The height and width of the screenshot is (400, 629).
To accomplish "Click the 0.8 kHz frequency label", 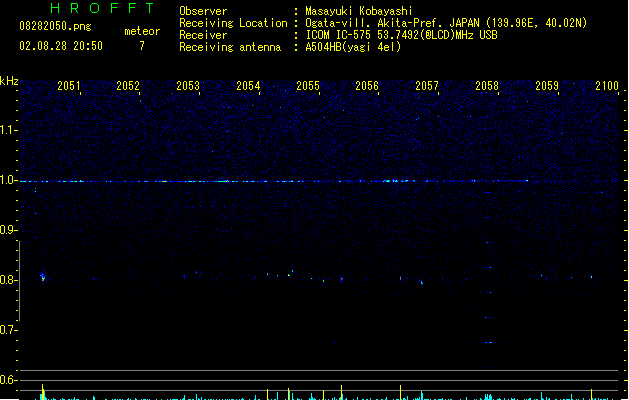I will tap(8, 280).
